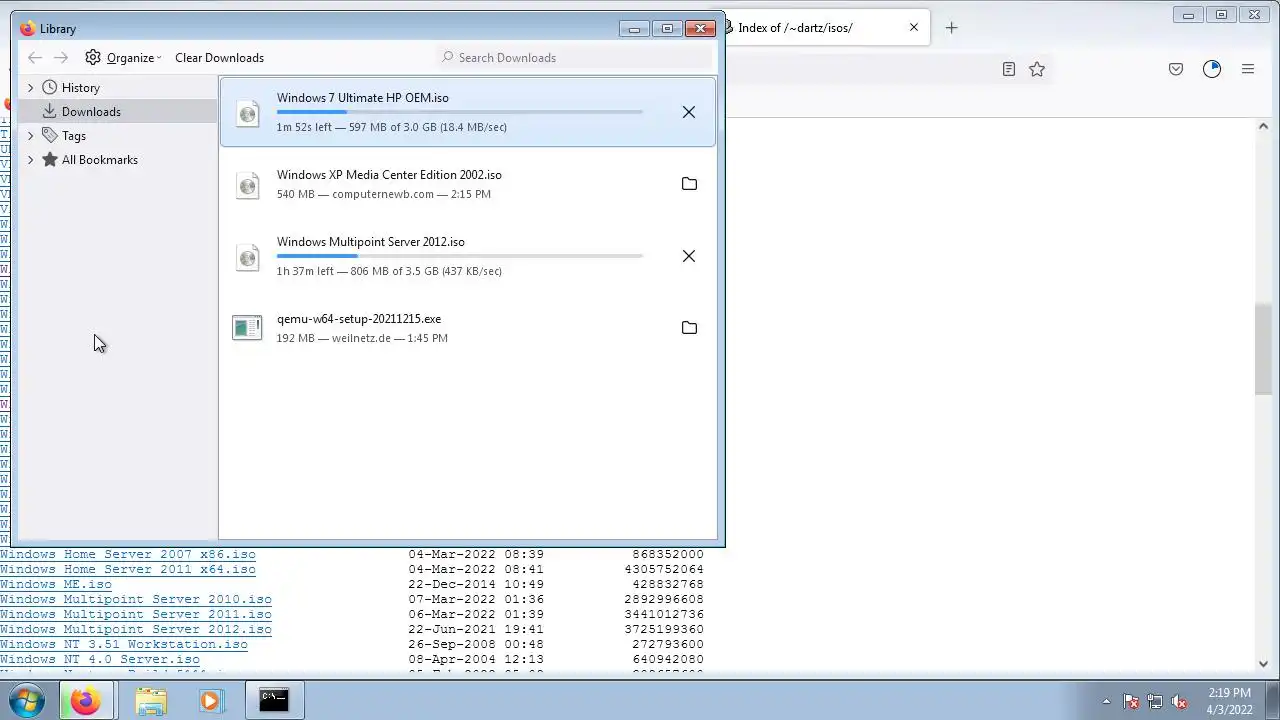Open a new Firefox tab

(951, 28)
